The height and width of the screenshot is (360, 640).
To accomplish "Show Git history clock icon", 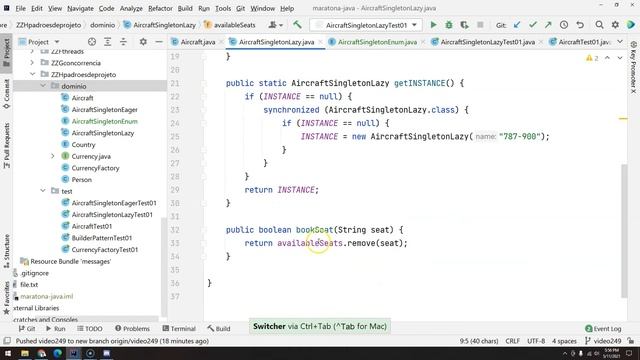I will pos(564,25).
